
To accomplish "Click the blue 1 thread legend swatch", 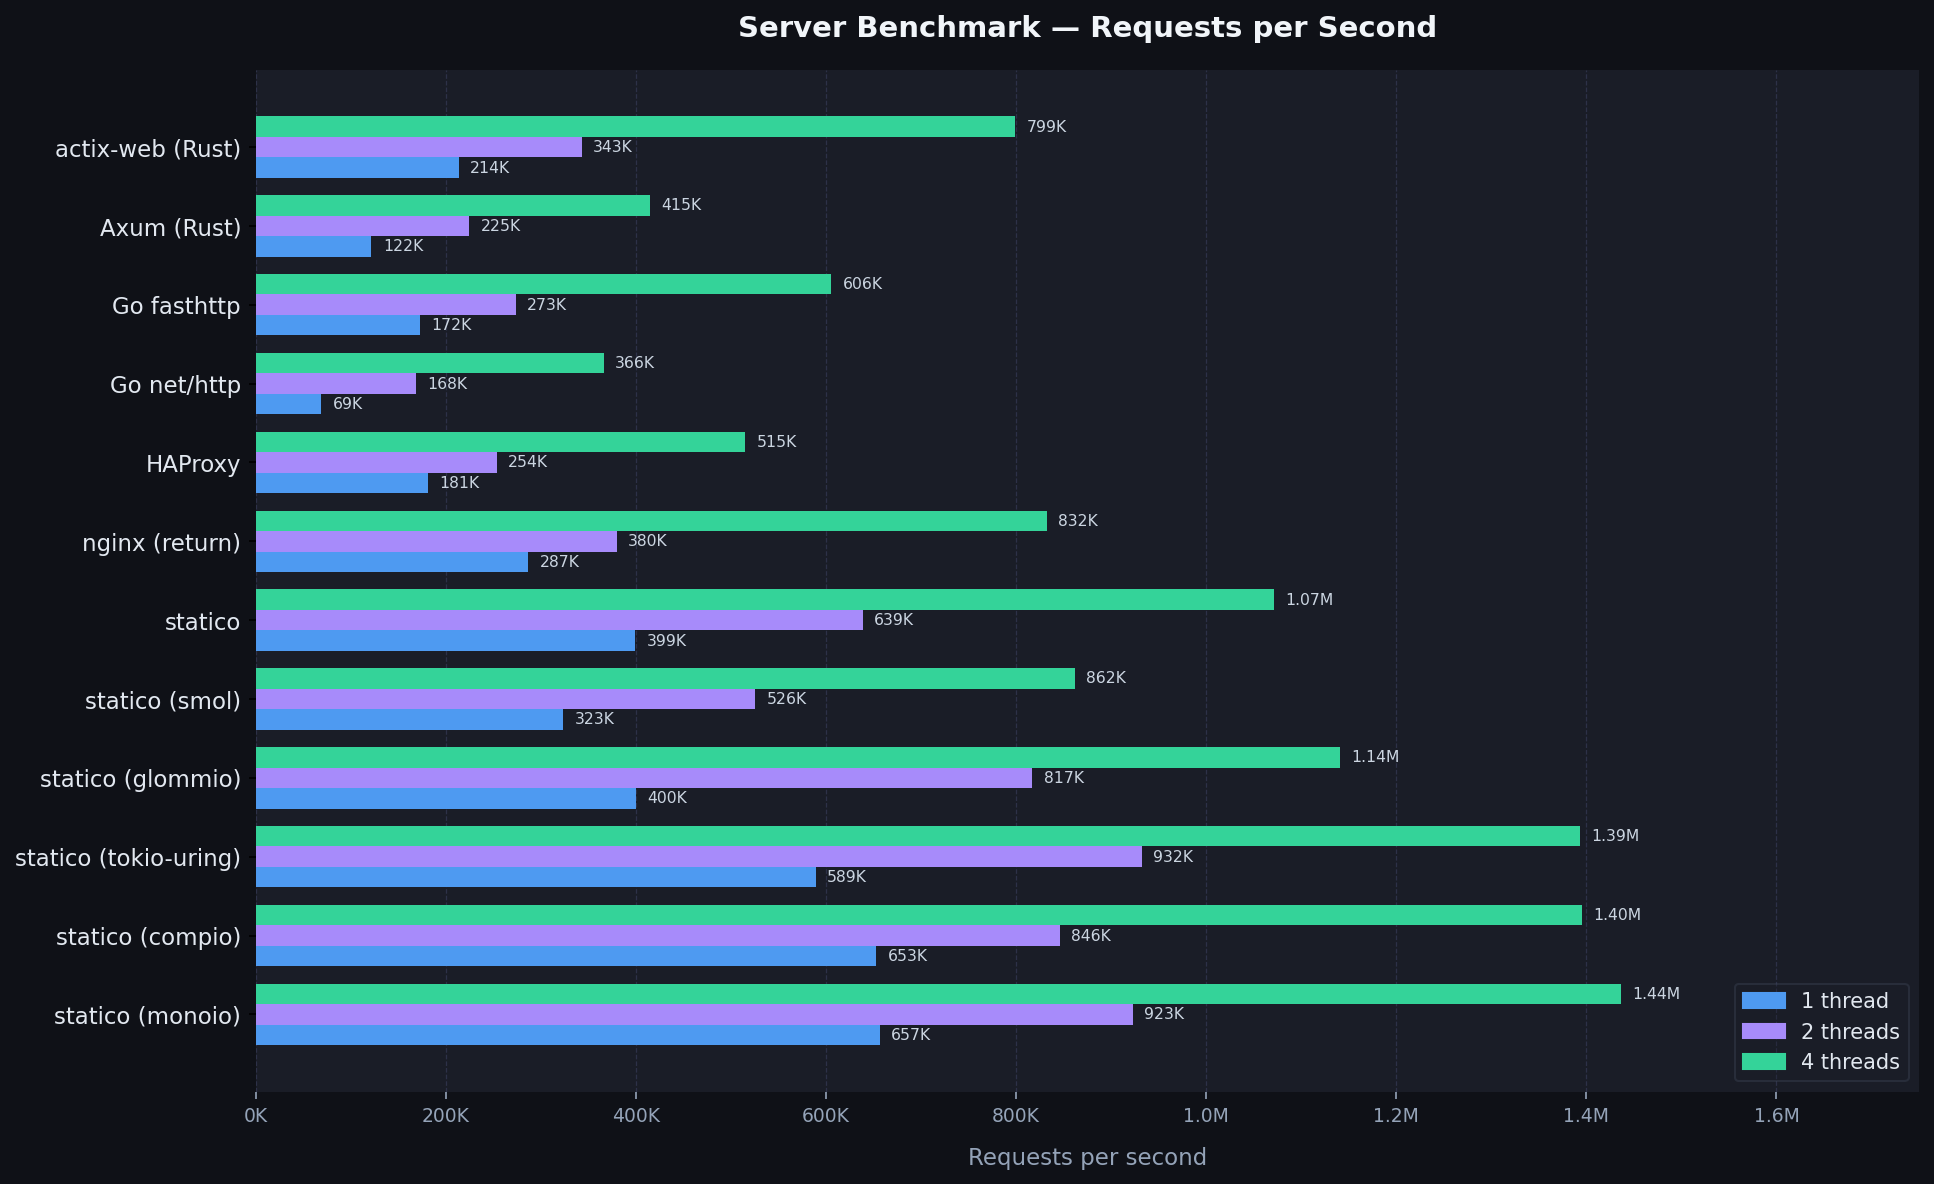I will [x=1763, y=1001].
